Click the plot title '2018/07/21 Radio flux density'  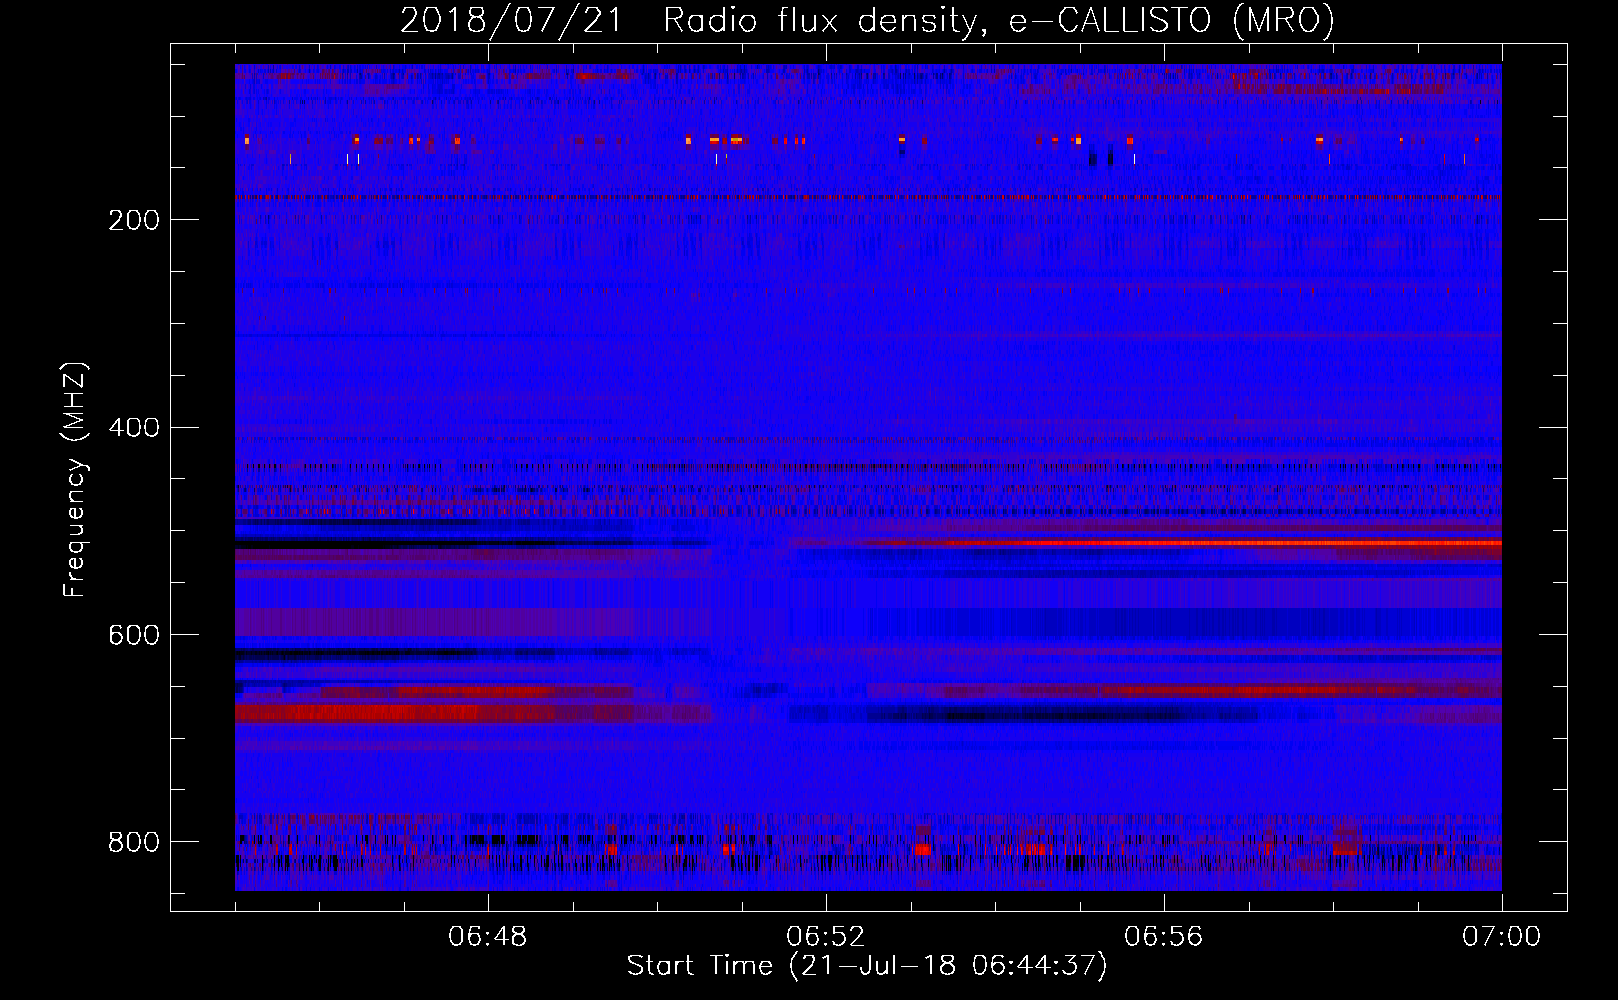point(867,20)
